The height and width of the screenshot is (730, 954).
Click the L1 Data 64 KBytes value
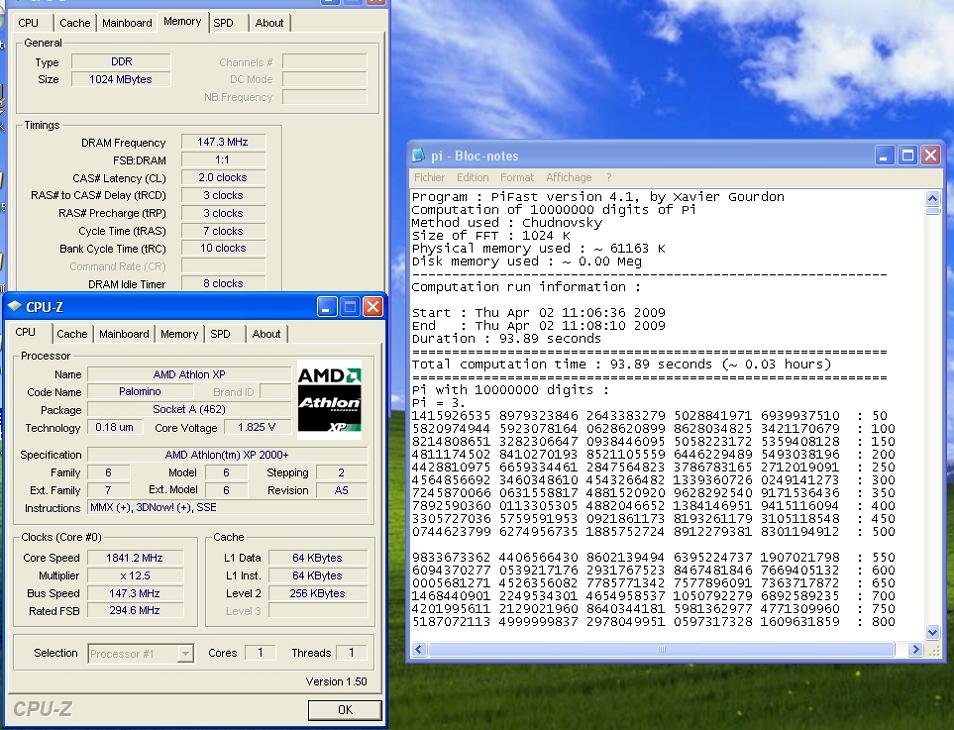coord(318,558)
